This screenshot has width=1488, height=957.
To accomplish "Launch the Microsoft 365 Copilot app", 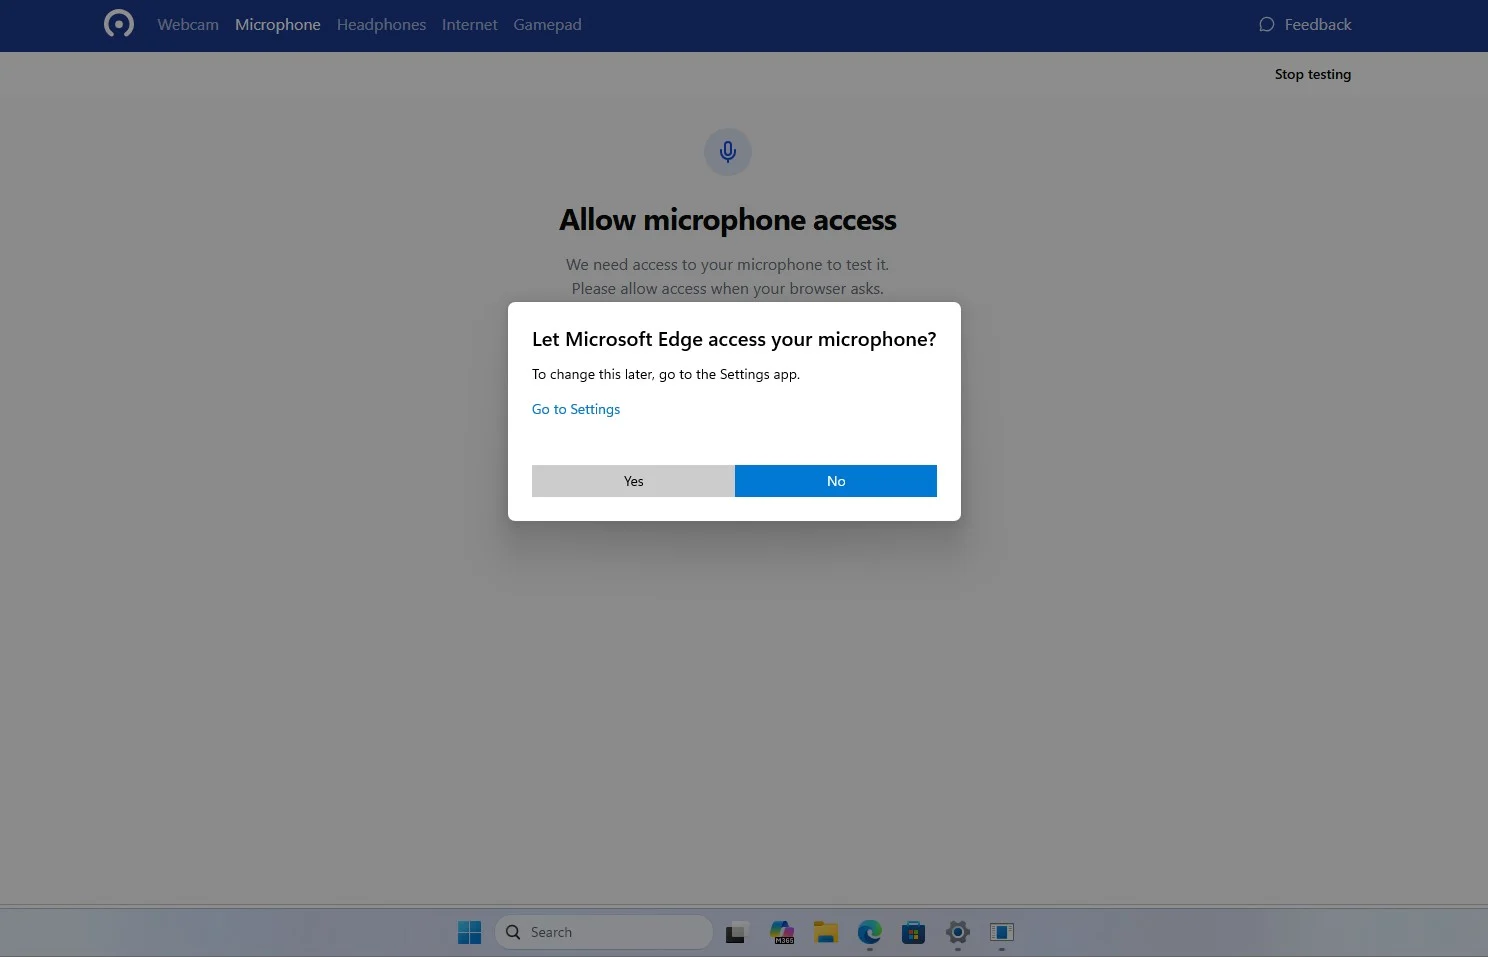I will click(x=782, y=932).
